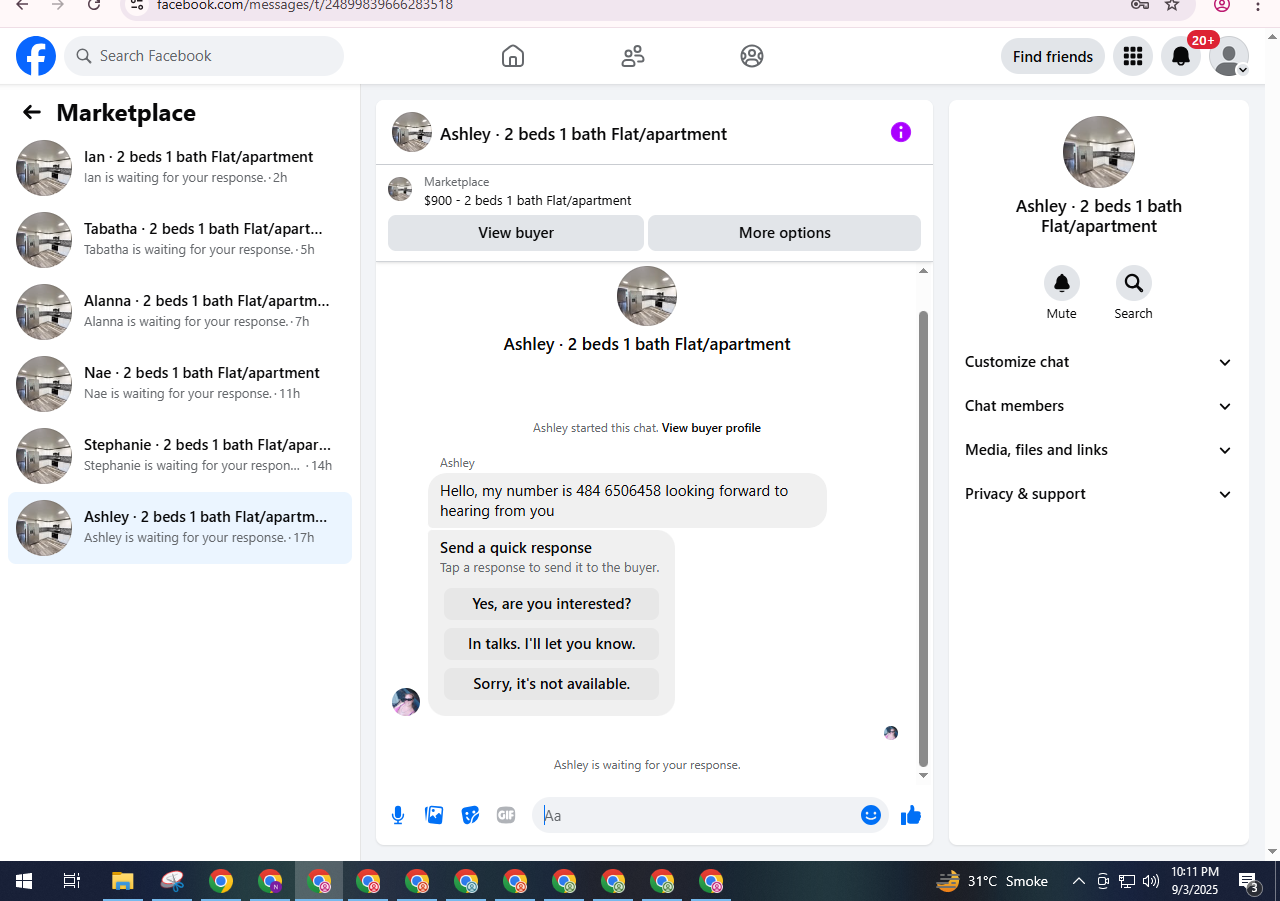The image size is (1280, 901).
Task: Open Alanna's apartment conversation
Action: tap(180, 312)
